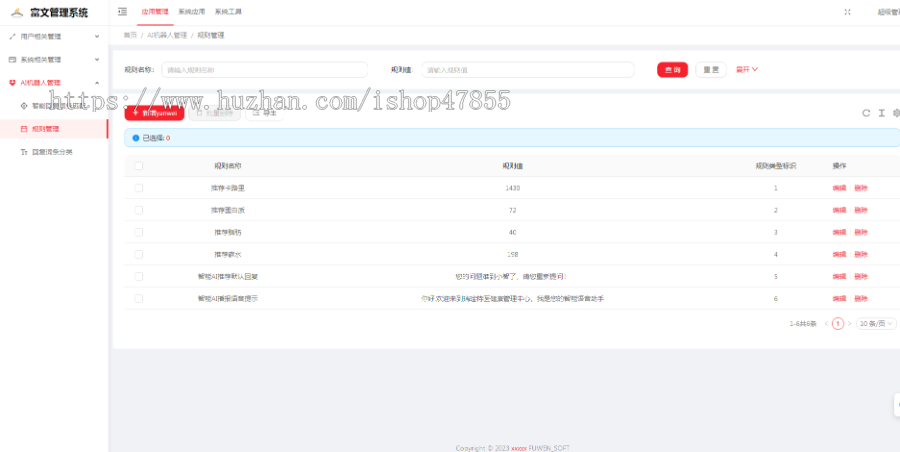
Task: Delete the row with type identifier 2
Action: [x=861, y=210]
